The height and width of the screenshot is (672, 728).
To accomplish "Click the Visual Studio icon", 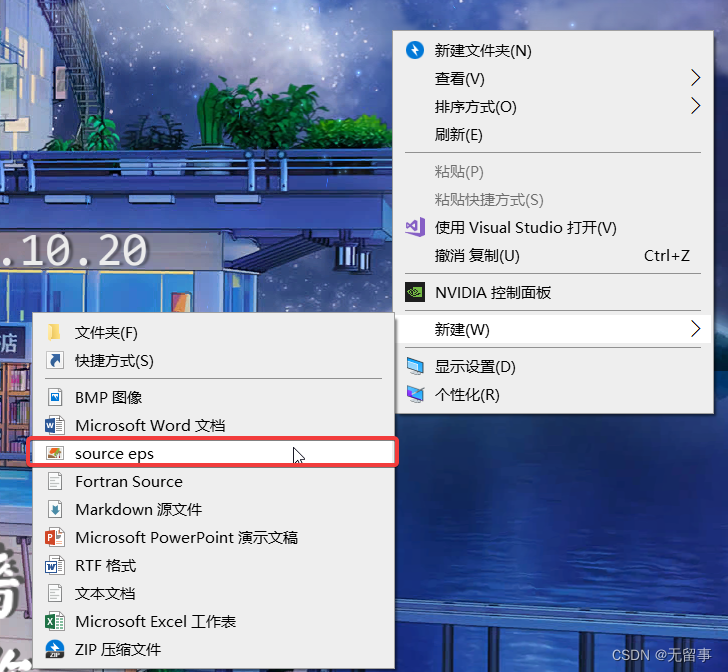I will (x=415, y=227).
